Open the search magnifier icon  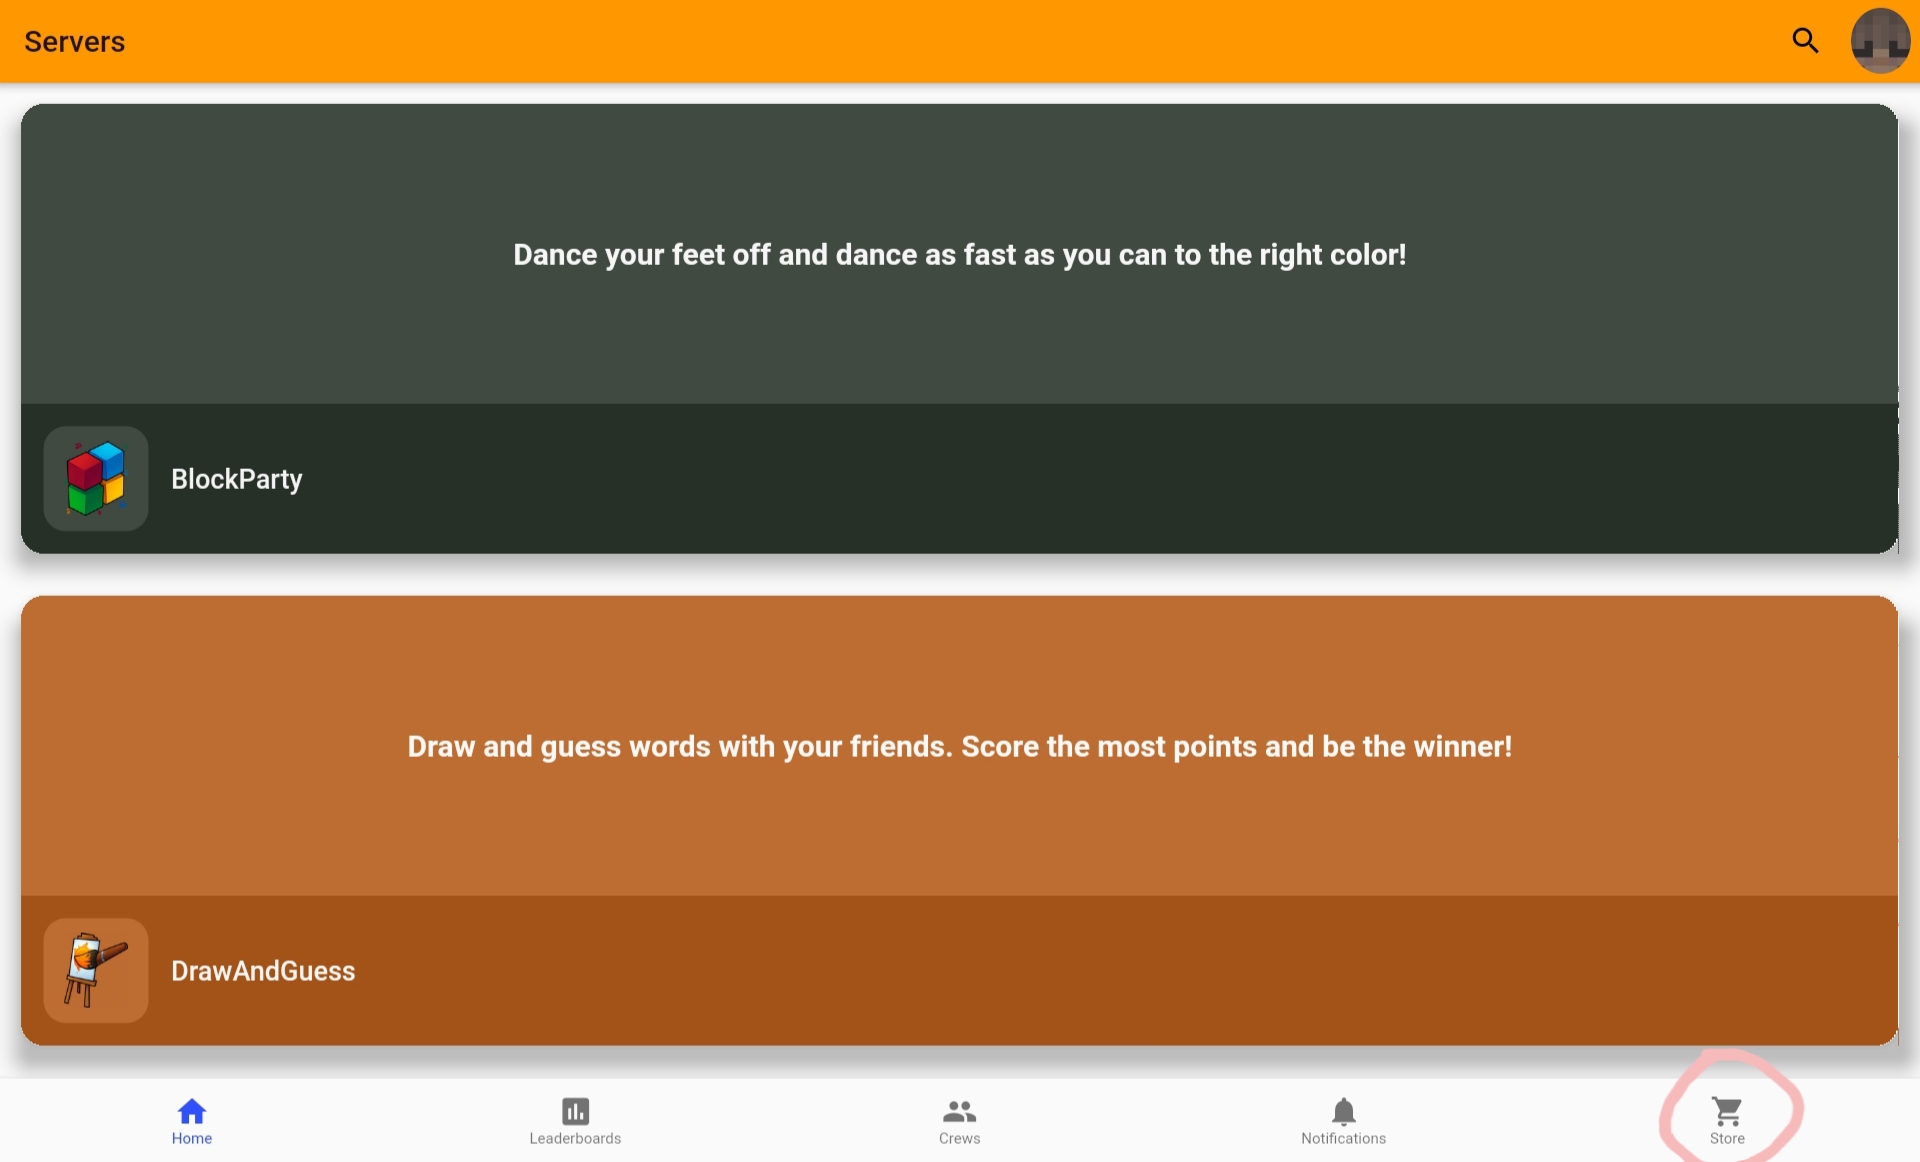(x=1805, y=41)
